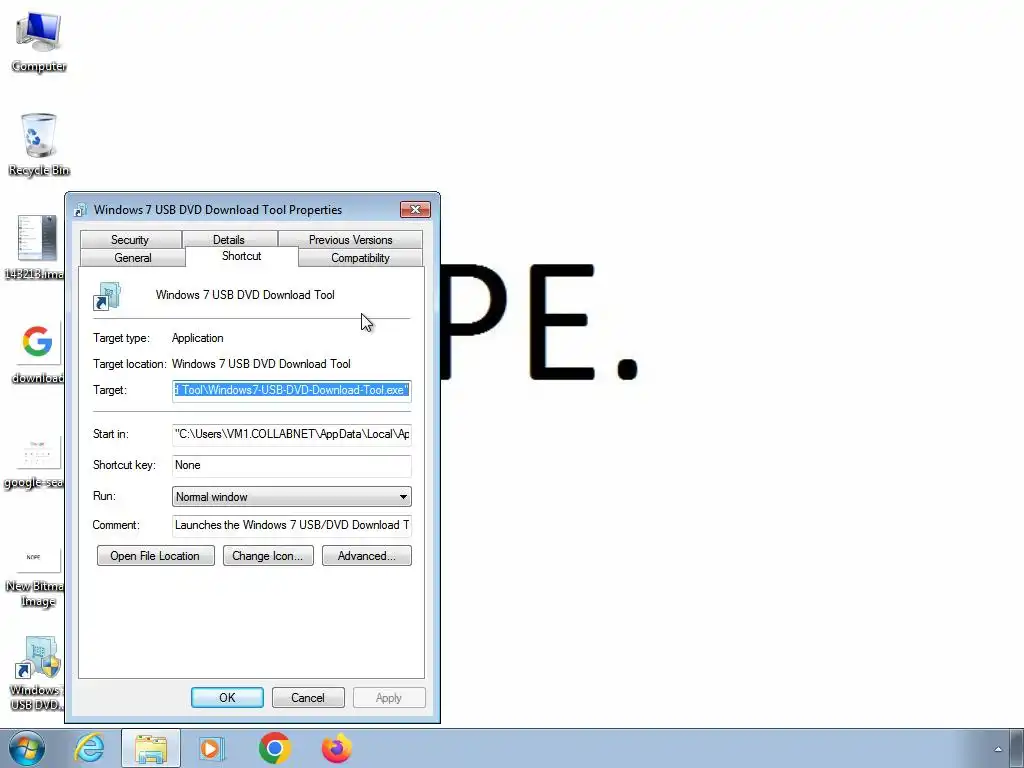Click Open File Location button
Viewport: 1024px width, 768px height.
click(x=155, y=556)
